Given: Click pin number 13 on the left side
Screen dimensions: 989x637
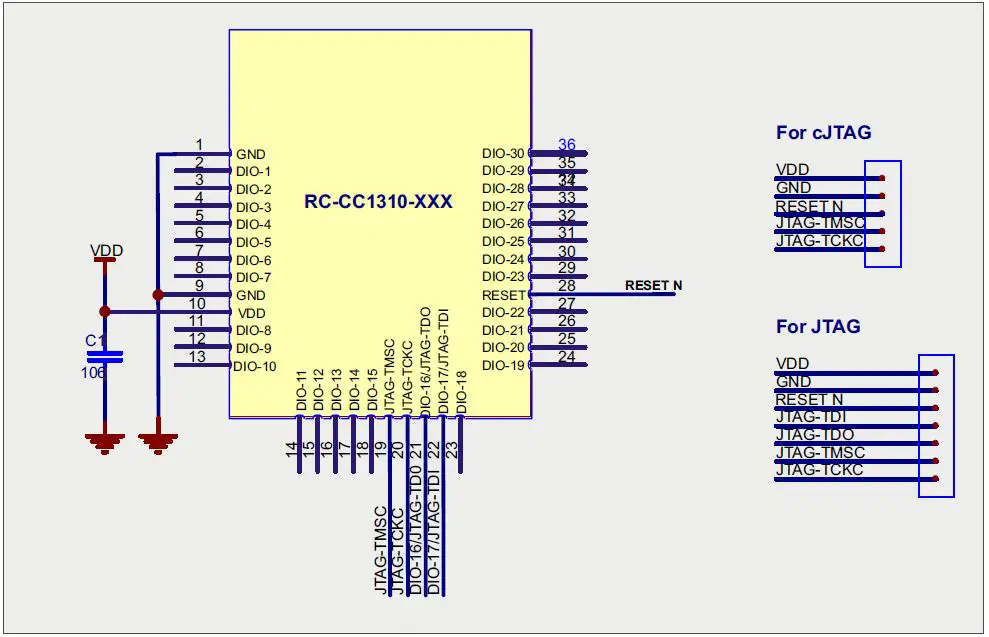Looking at the screenshot, I should click(x=197, y=356).
